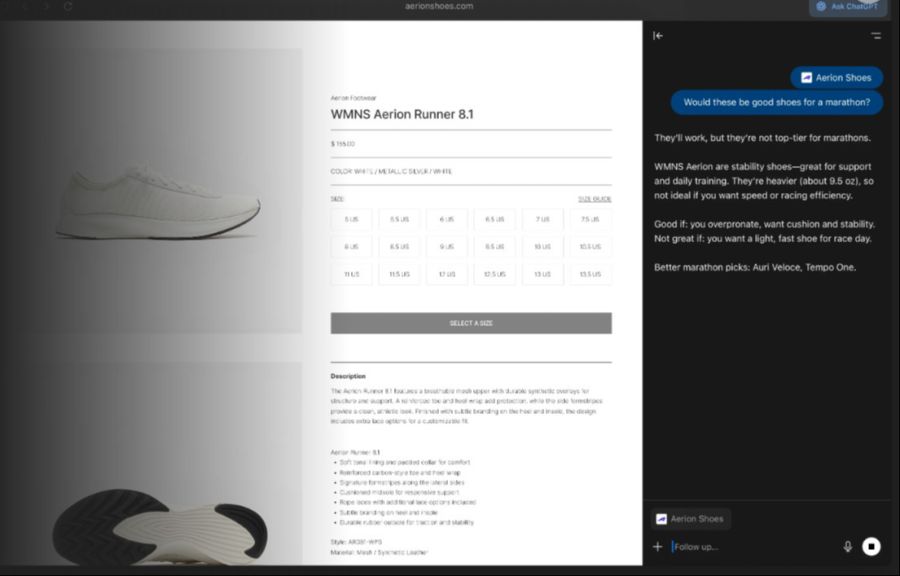Select the 5 US size option
This screenshot has width=900, height=576.
coord(351,219)
